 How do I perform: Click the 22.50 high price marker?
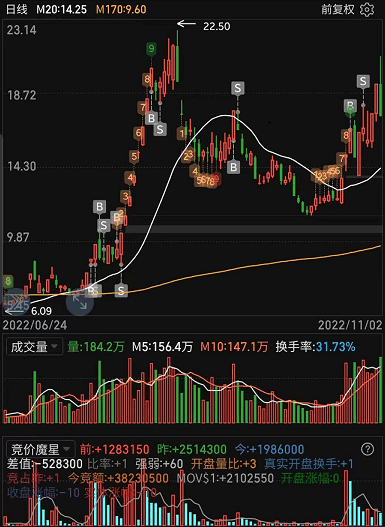[x=217, y=26]
